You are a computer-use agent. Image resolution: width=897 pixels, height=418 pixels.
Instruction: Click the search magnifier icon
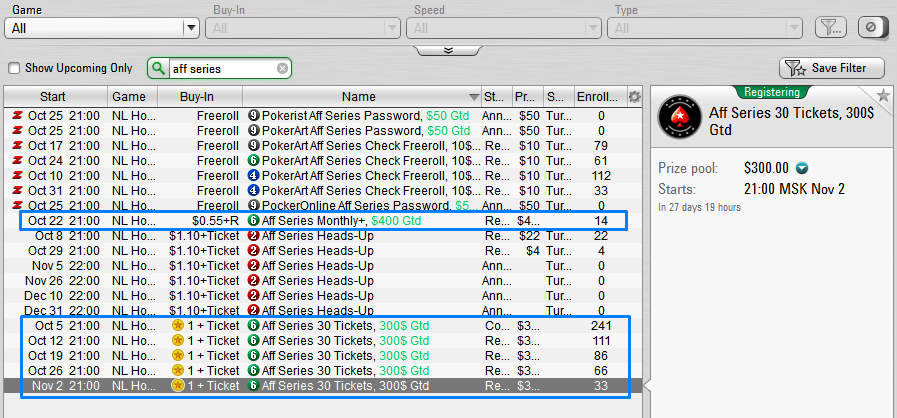click(x=159, y=69)
